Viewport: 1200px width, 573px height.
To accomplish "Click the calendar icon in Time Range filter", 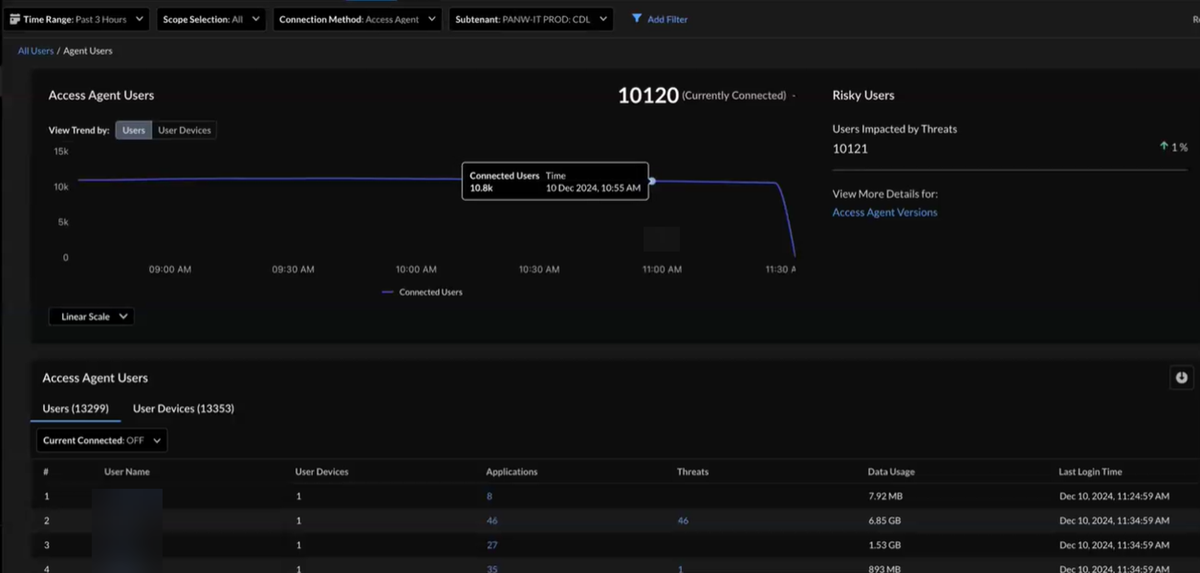I will pos(15,19).
